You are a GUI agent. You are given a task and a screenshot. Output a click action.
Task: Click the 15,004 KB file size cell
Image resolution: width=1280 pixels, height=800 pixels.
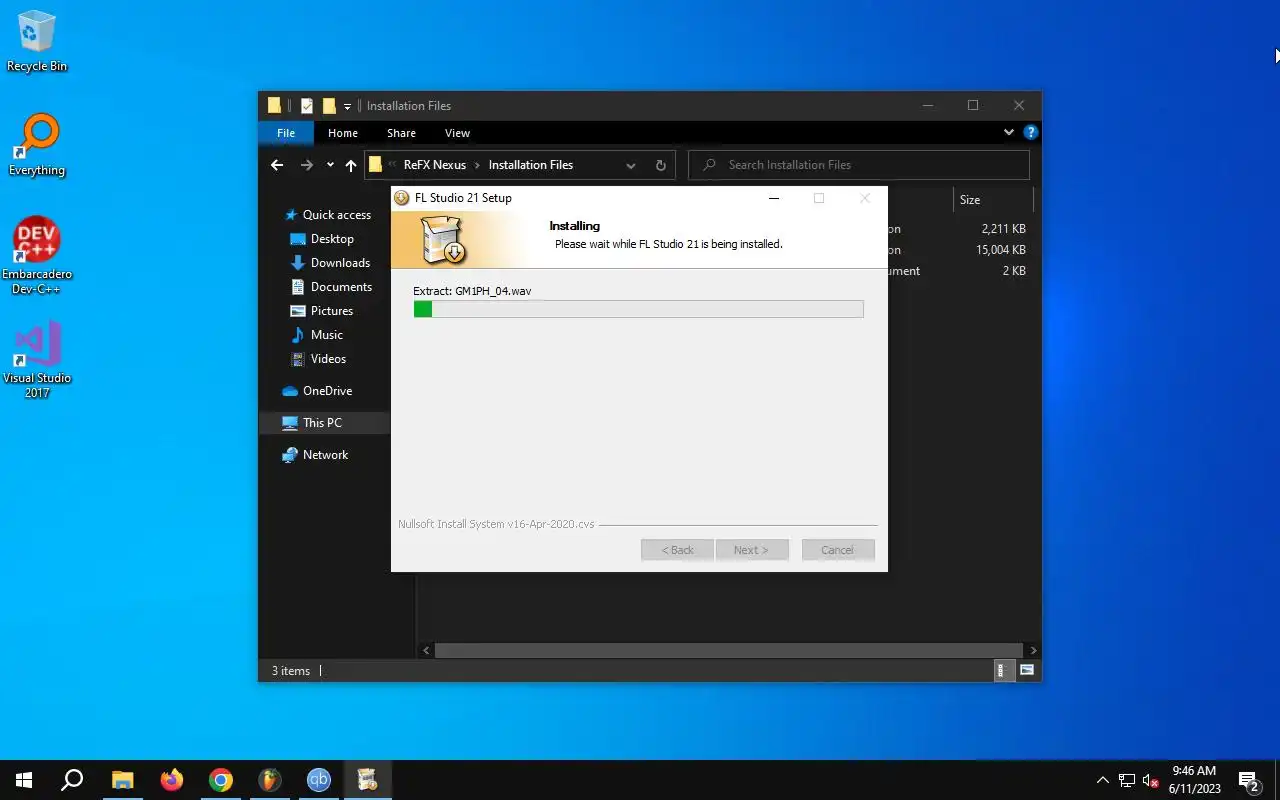(1000, 250)
